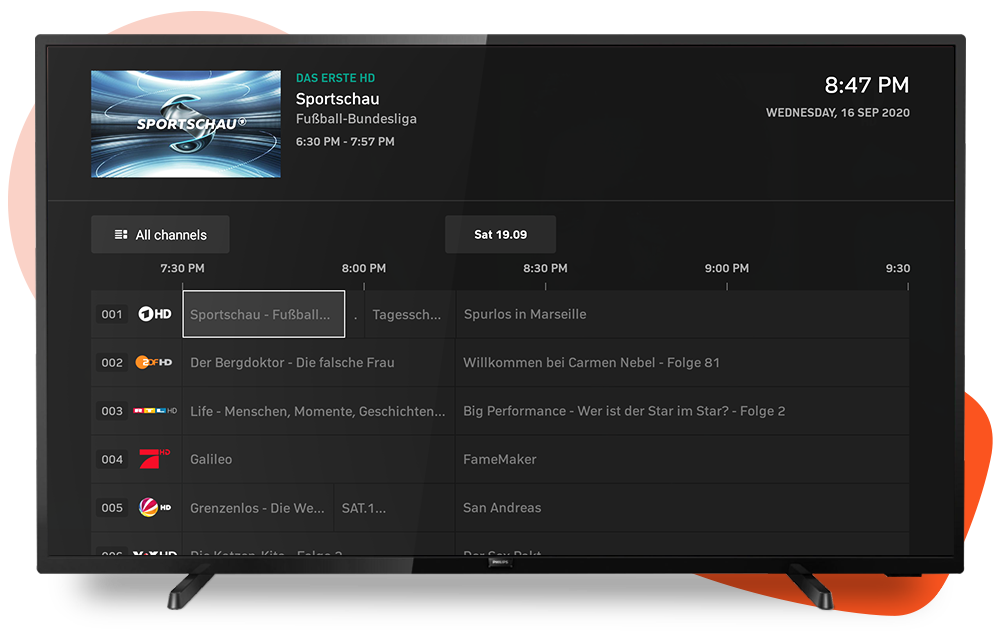1000x638 pixels.
Task: Select Spurlos in Marseille program
Action: tap(682, 314)
